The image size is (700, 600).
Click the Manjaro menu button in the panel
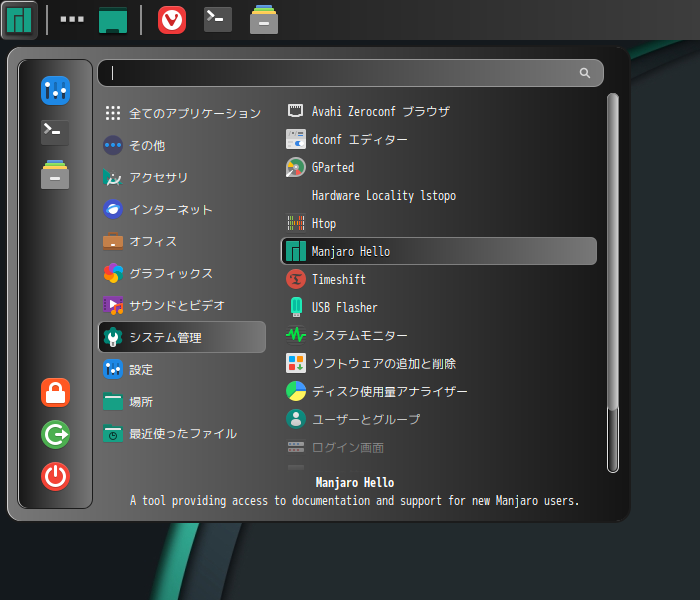19,20
